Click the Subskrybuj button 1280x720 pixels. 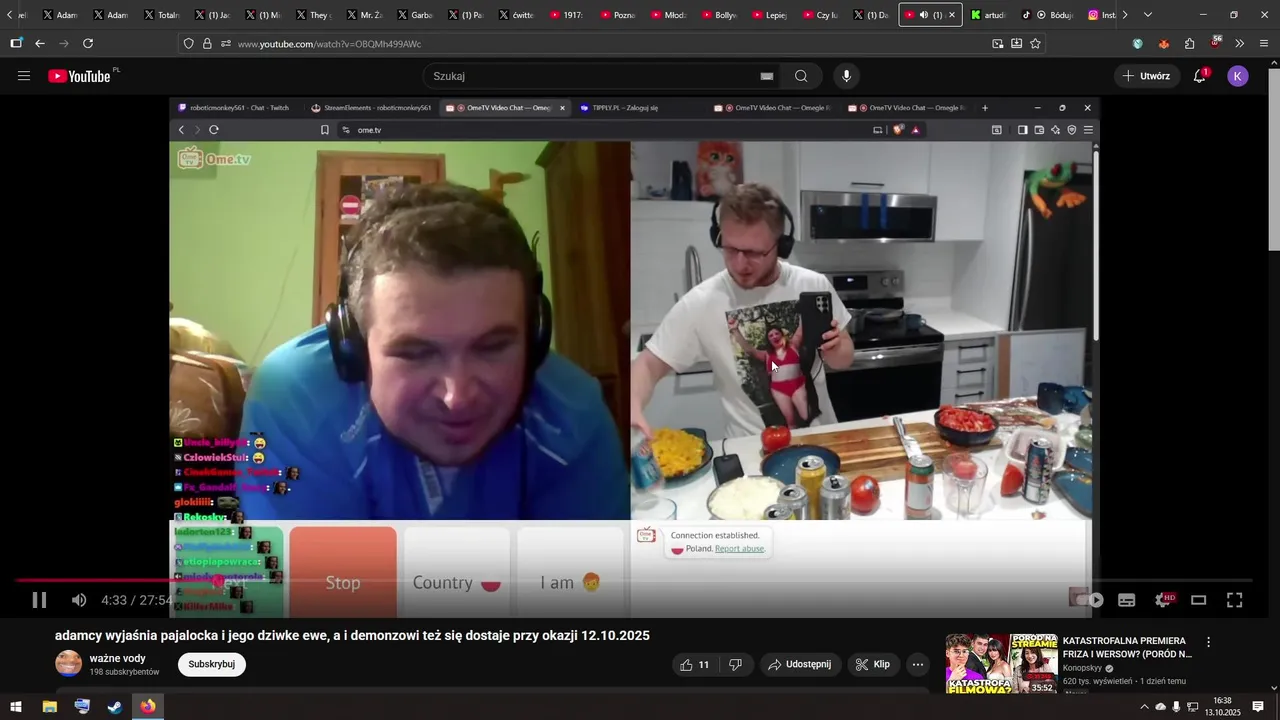212,664
